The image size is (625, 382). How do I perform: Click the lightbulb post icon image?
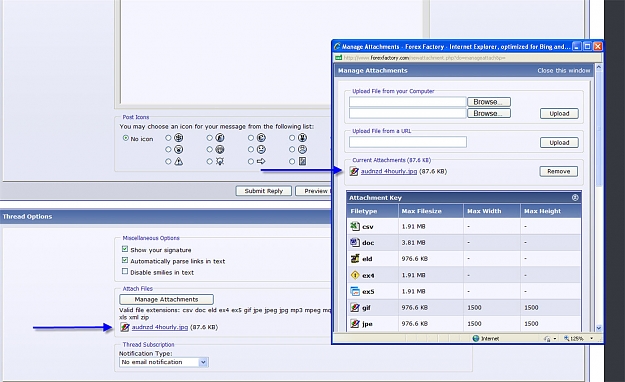tap(220, 161)
